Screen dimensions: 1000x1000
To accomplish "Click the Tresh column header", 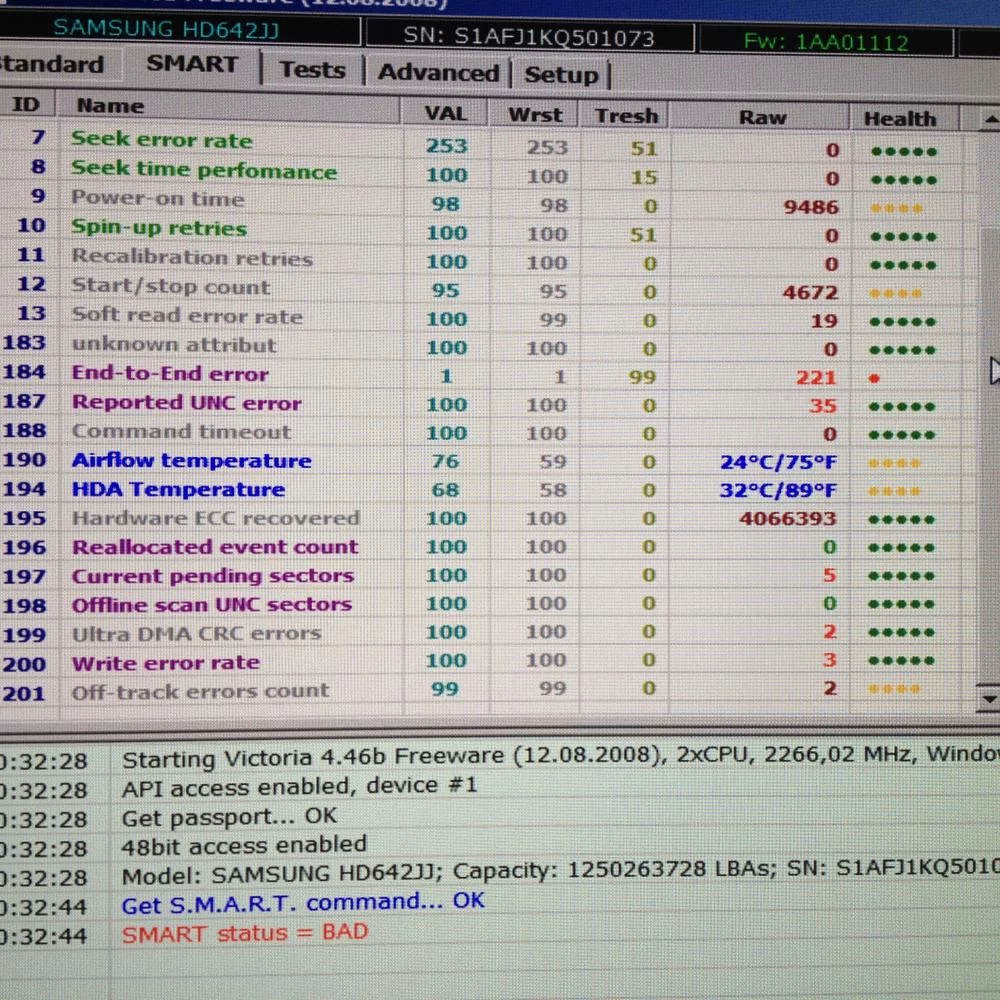I will point(625,116).
